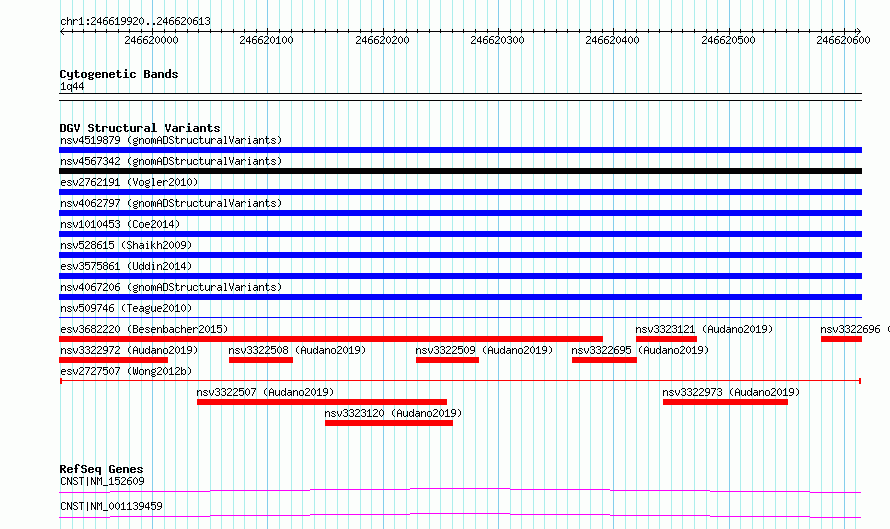Screen dimensions: 890x529
Task: Select the thin blue nsv509746 line
Action: click(x=460, y=318)
